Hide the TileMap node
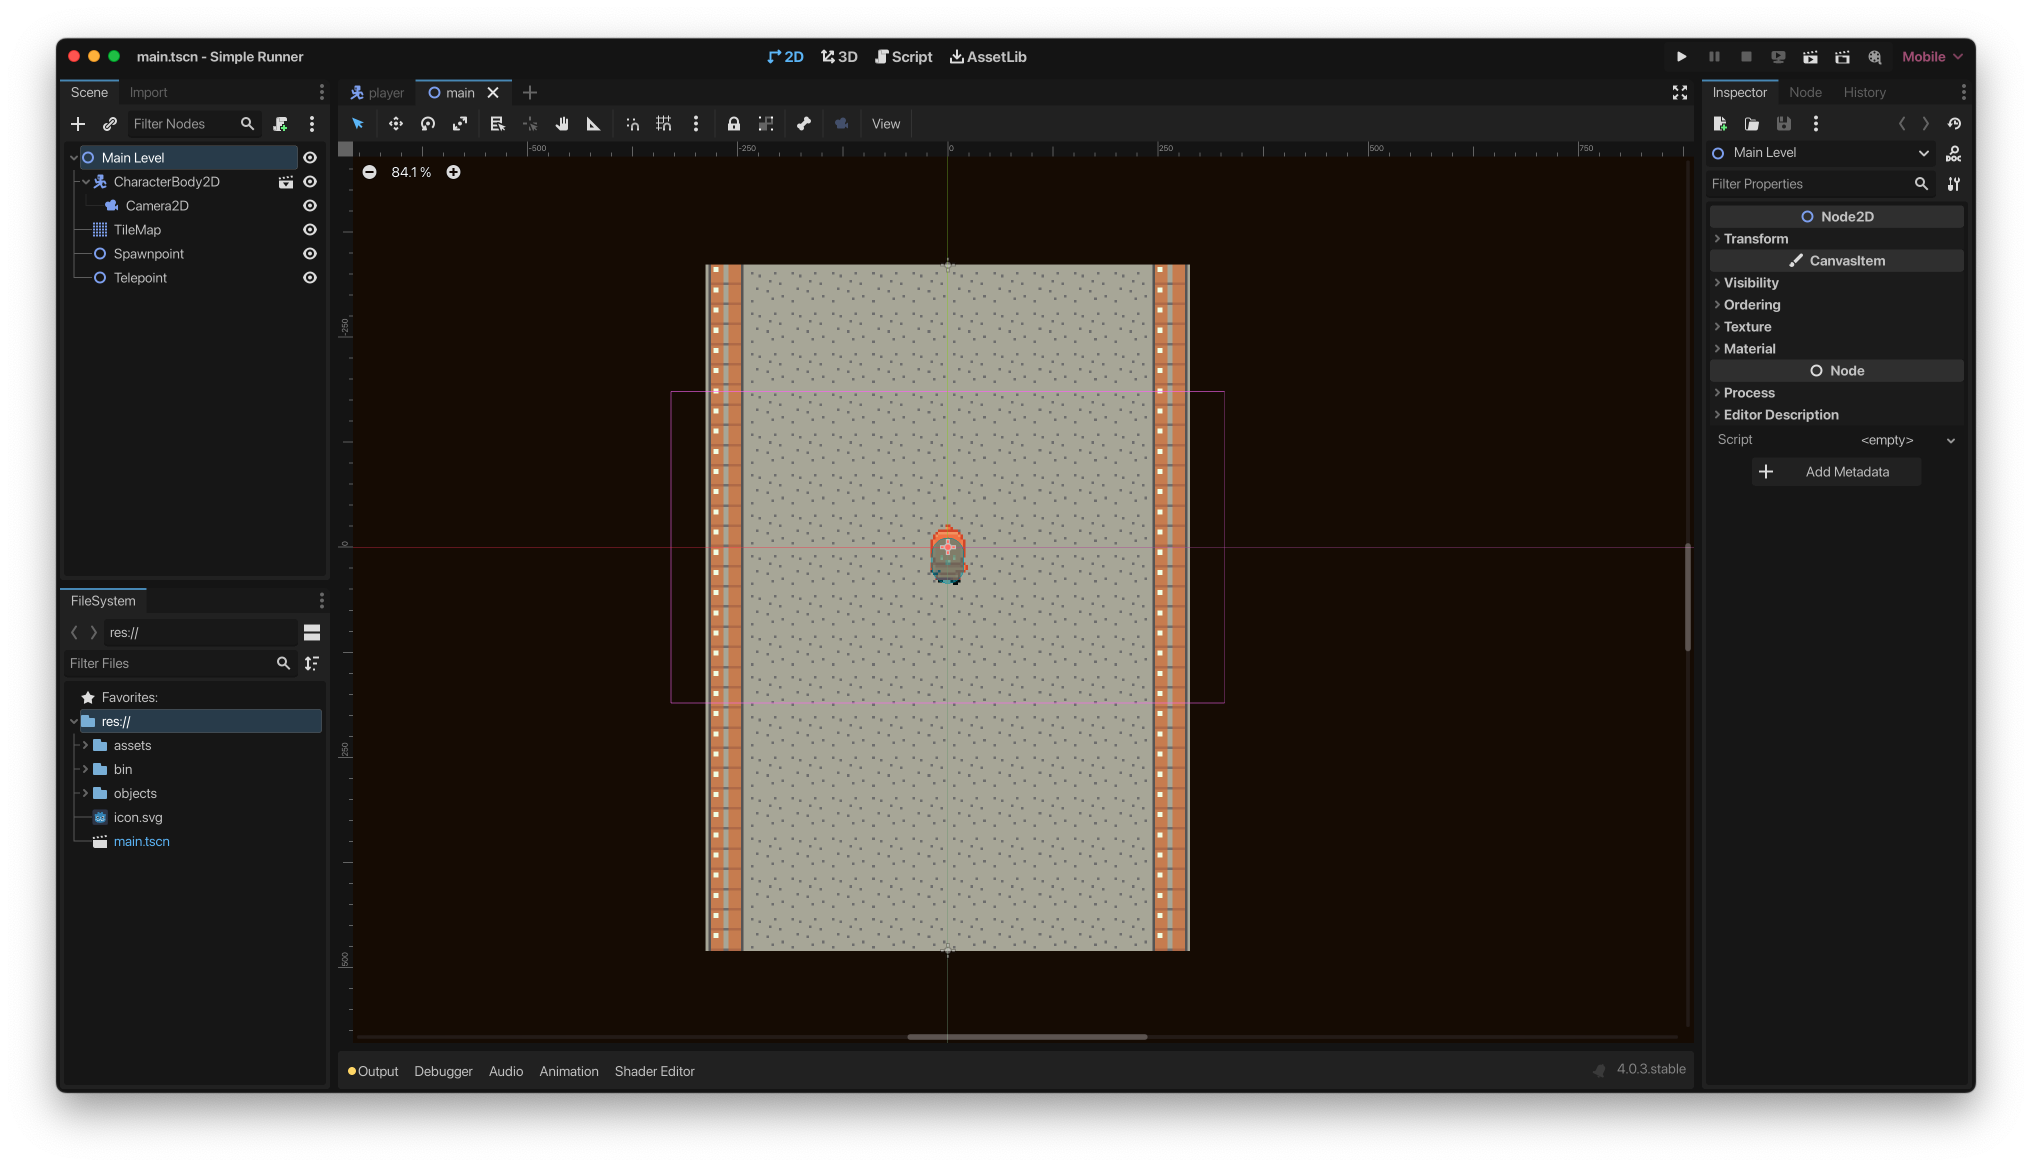 310,230
